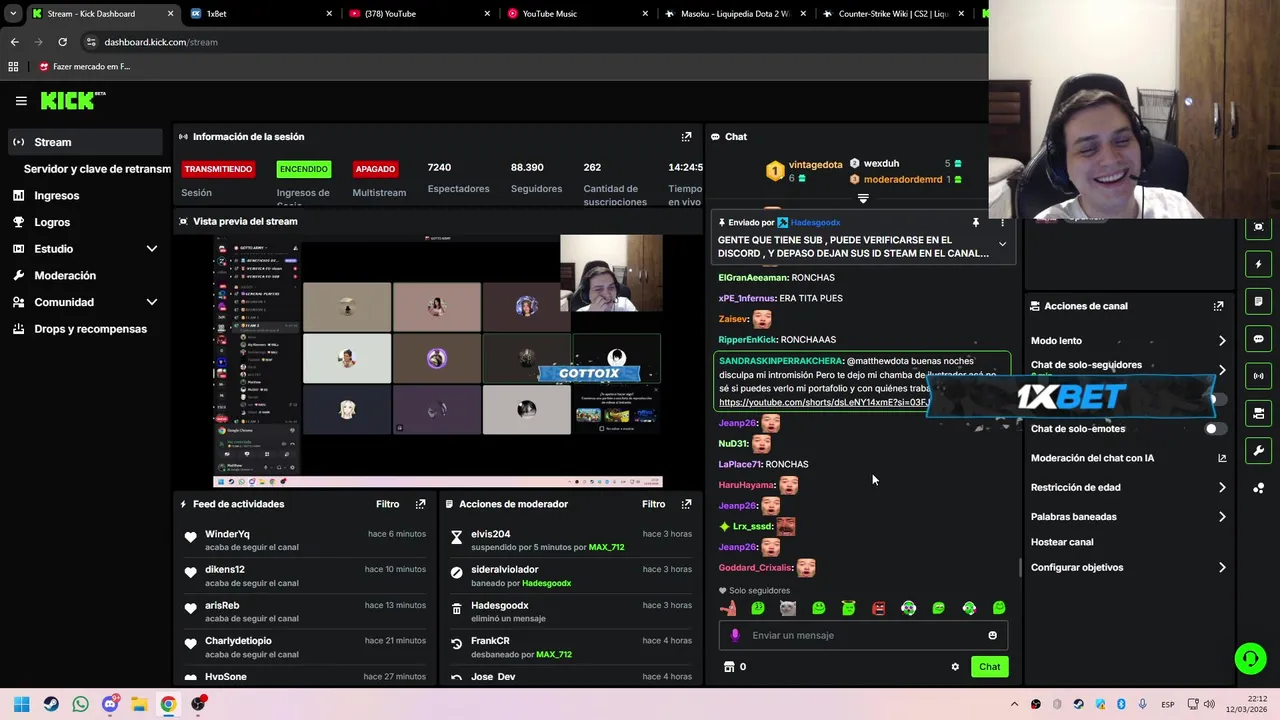Pop out the Feed de actividades panel

(420, 504)
